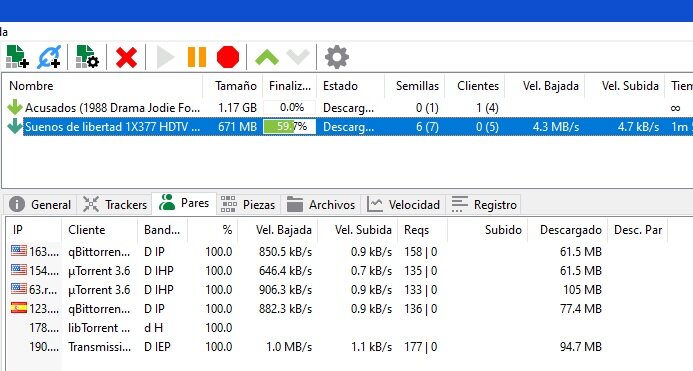
Task: Click the 6 (7) seeds value
Action: [x=427, y=127]
